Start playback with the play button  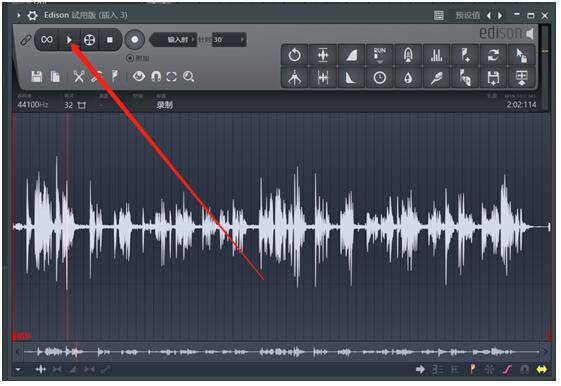click(x=69, y=40)
